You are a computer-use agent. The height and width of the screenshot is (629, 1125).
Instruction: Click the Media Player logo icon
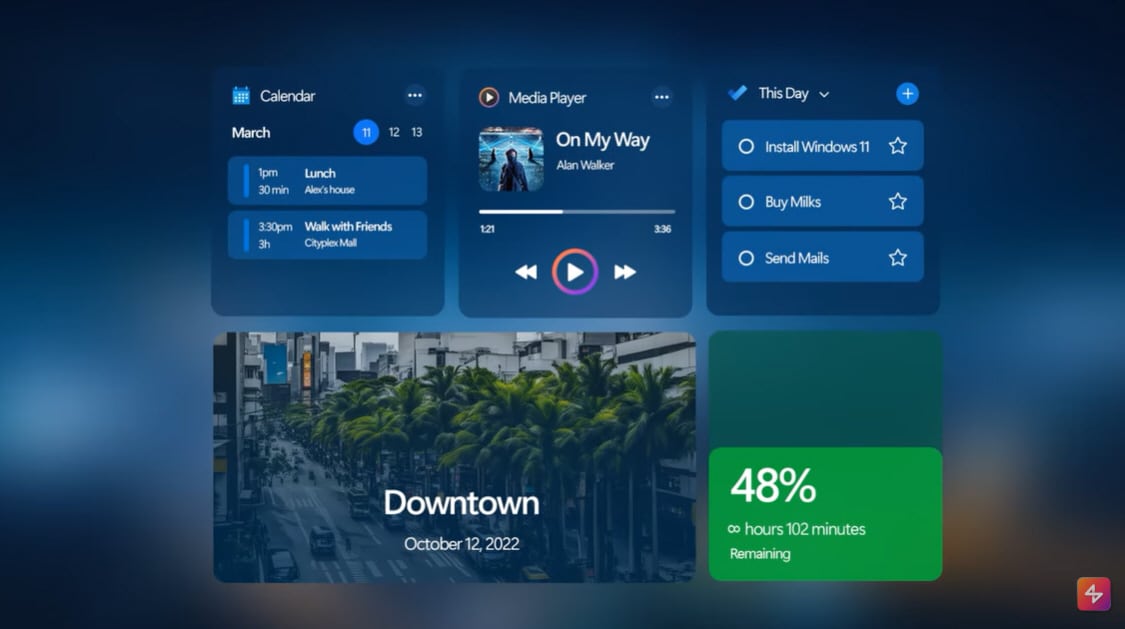point(488,98)
